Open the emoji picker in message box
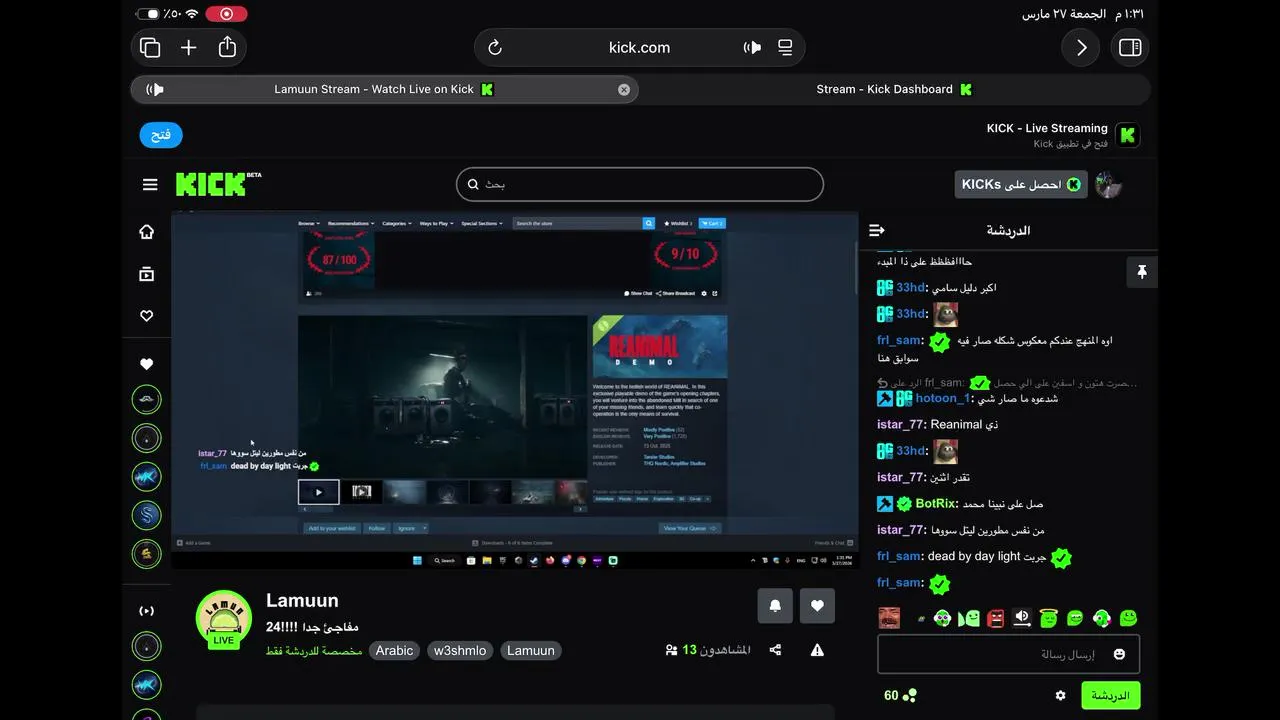This screenshot has width=1280, height=720. click(1119, 654)
